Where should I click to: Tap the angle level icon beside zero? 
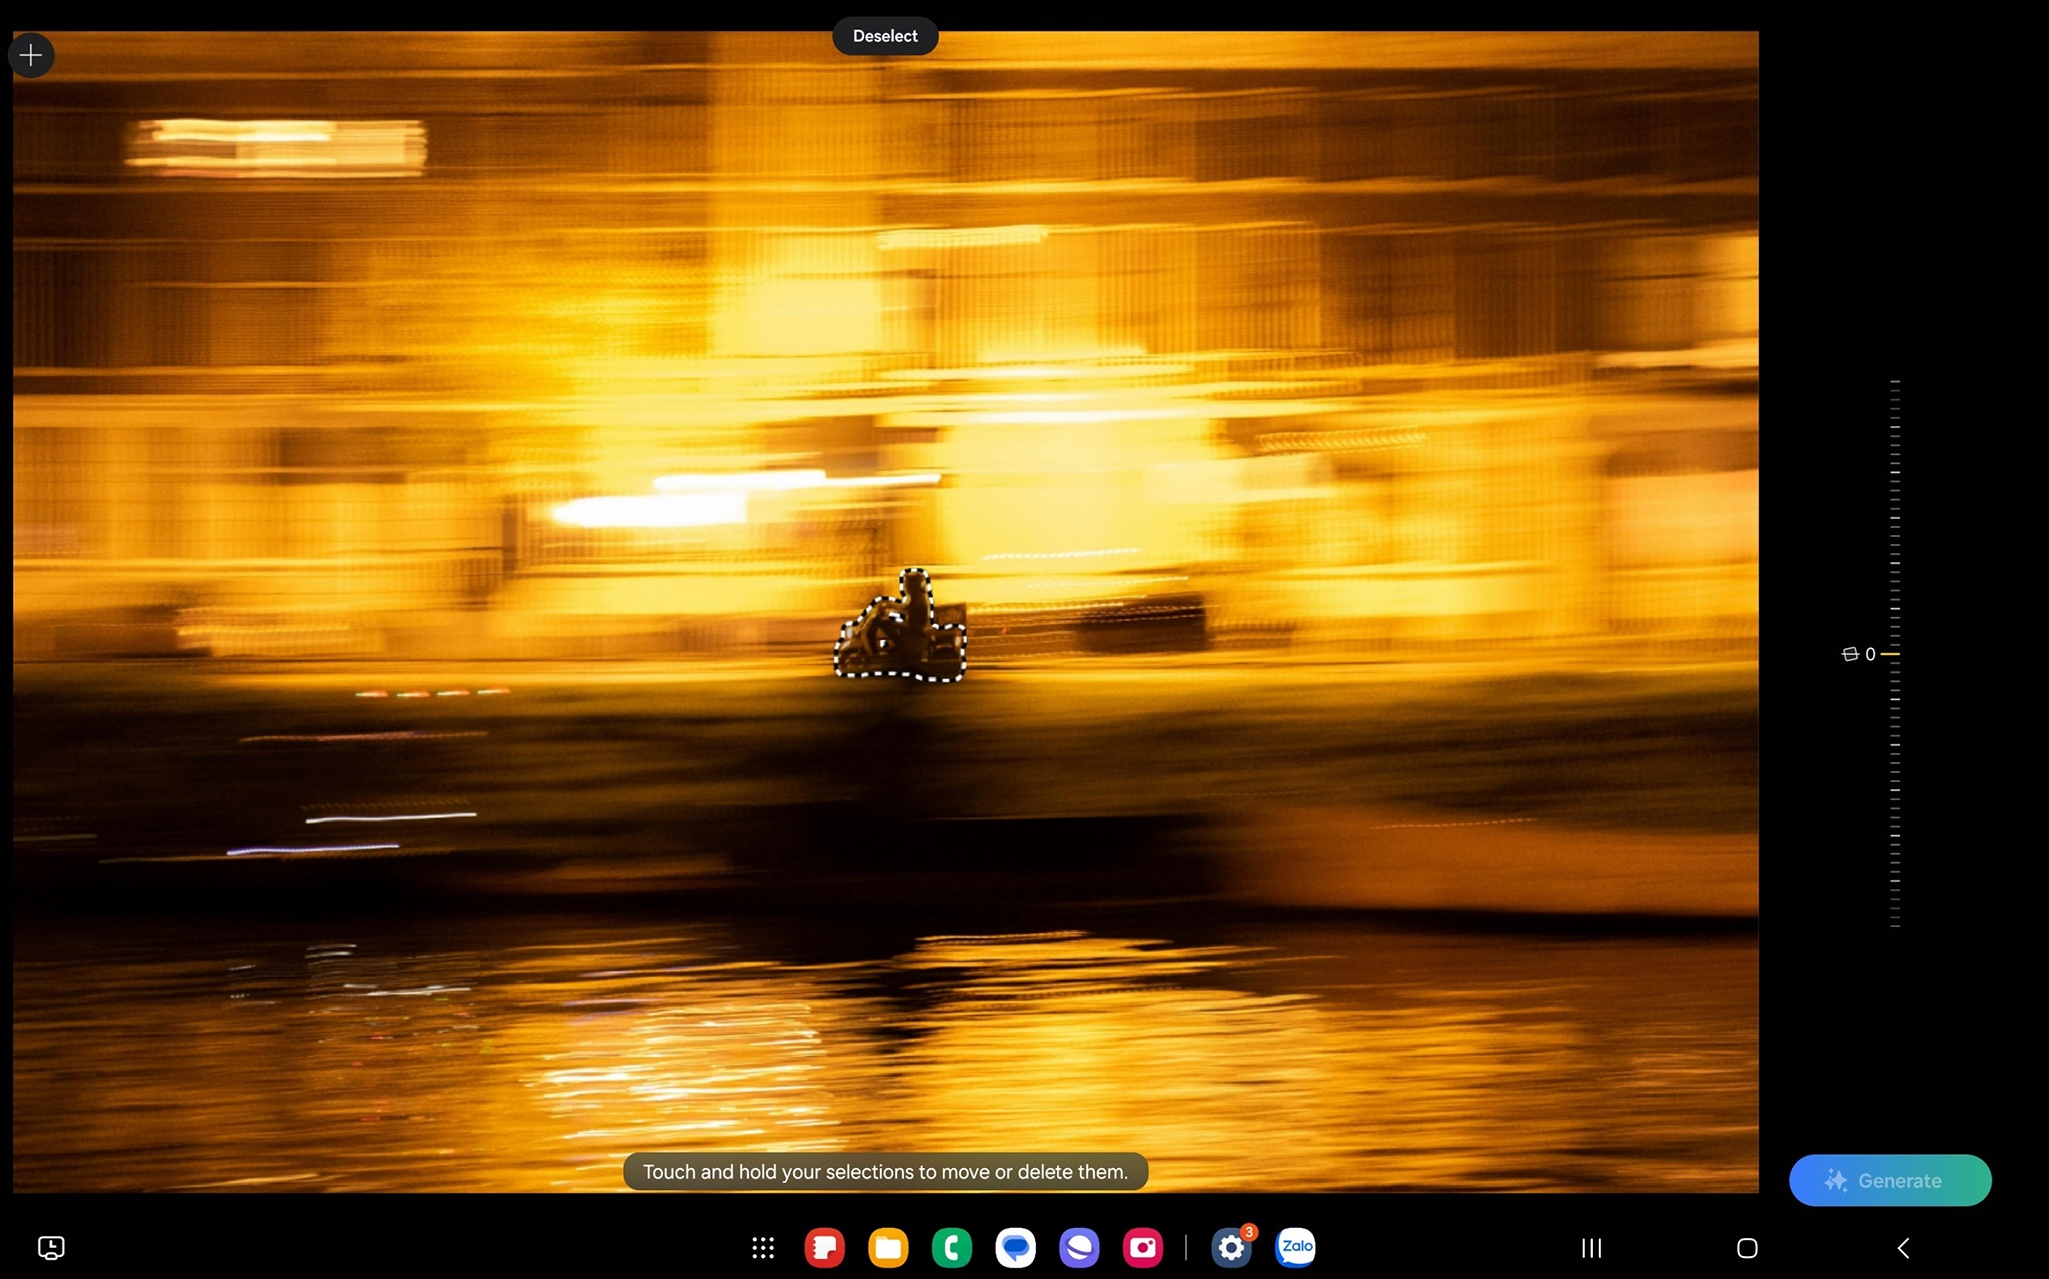(1849, 654)
